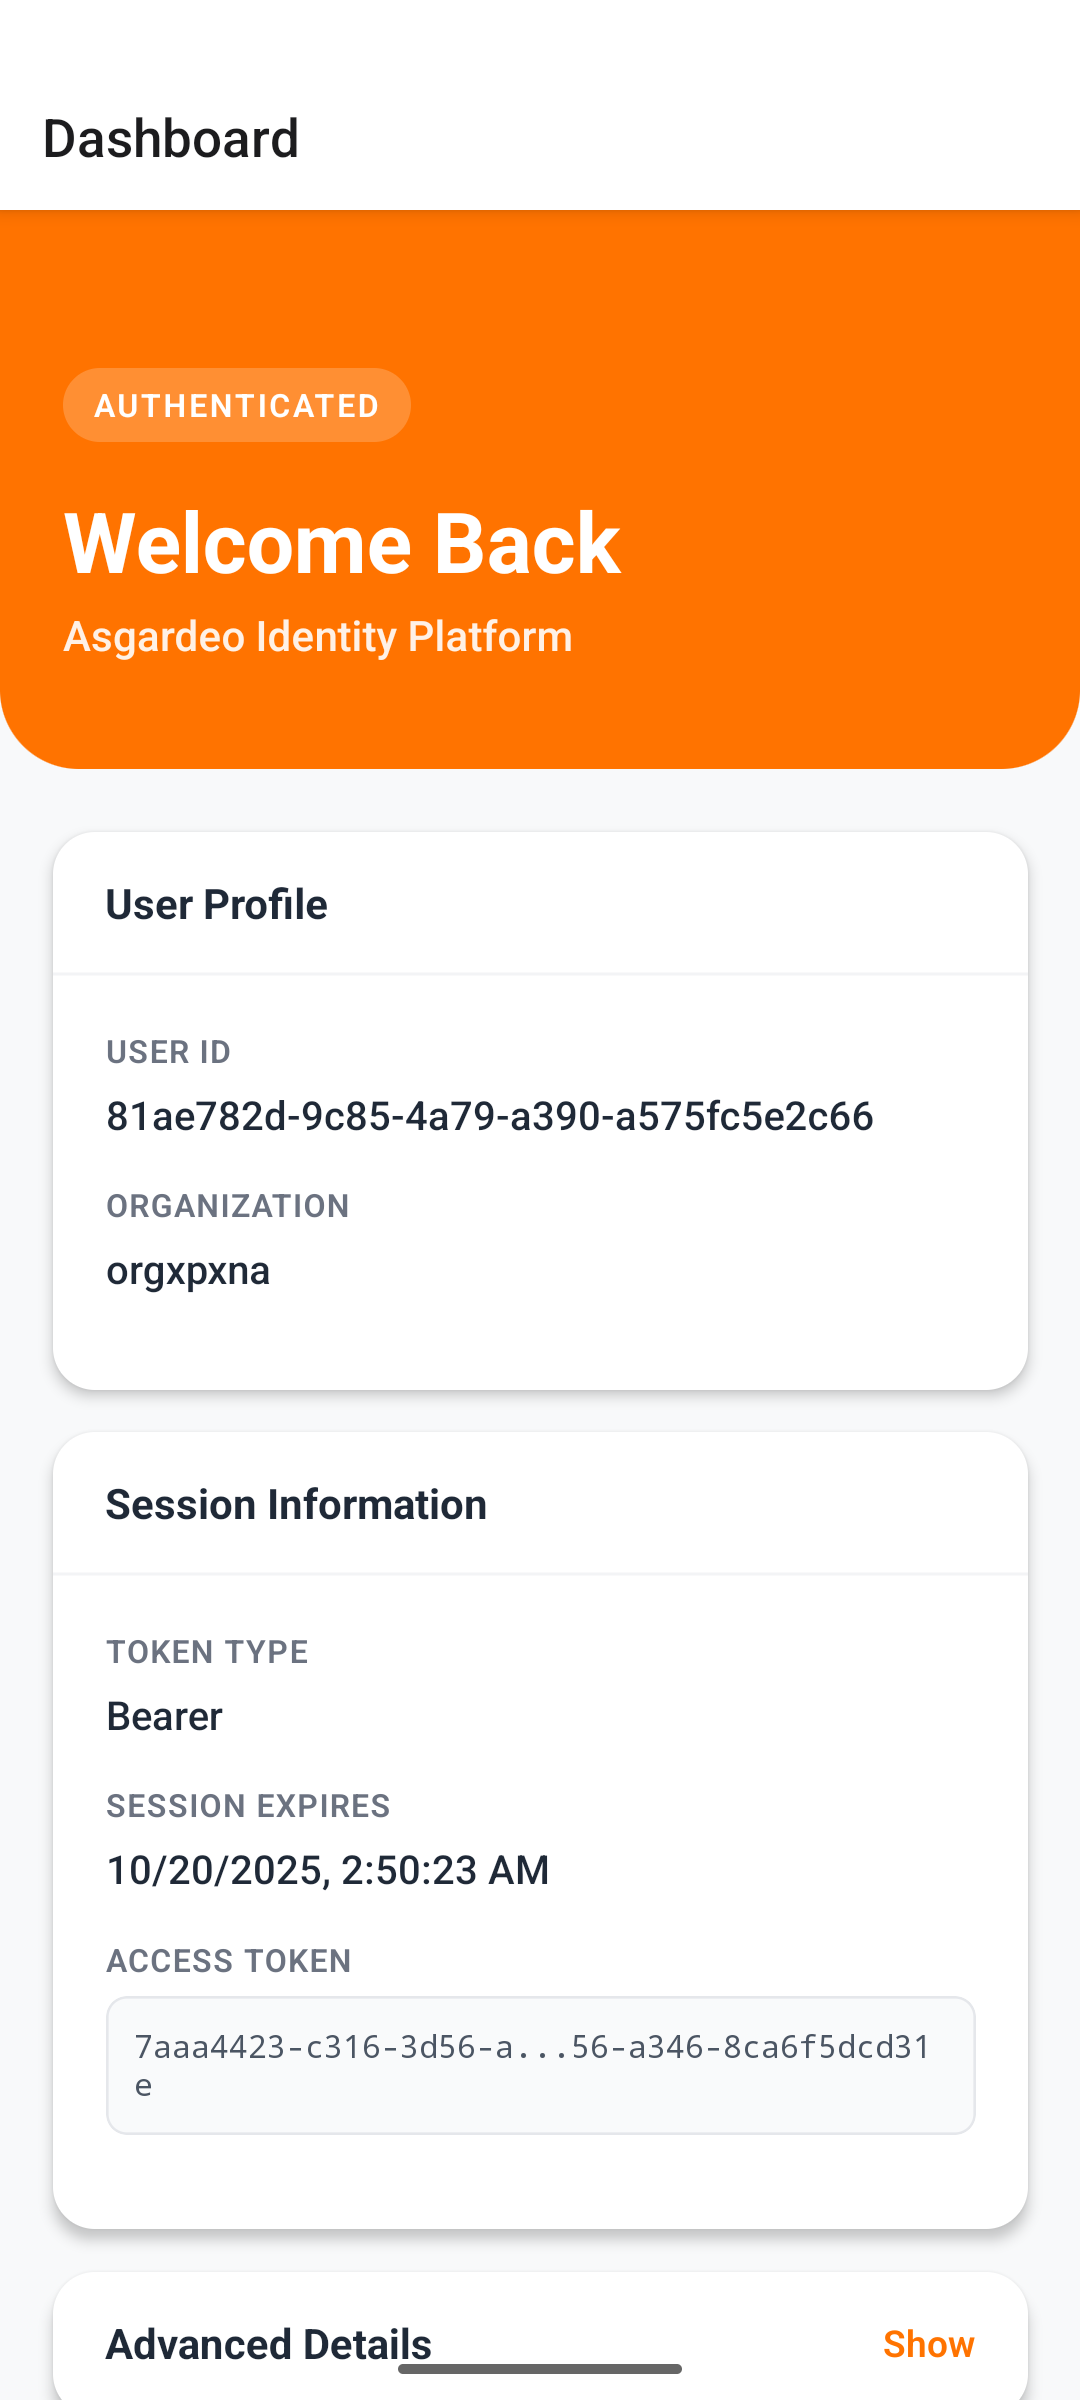Copy the User ID value
Image resolution: width=1080 pixels, height=2400 pixels.
pyautogui.click(x=490, y=1117)
